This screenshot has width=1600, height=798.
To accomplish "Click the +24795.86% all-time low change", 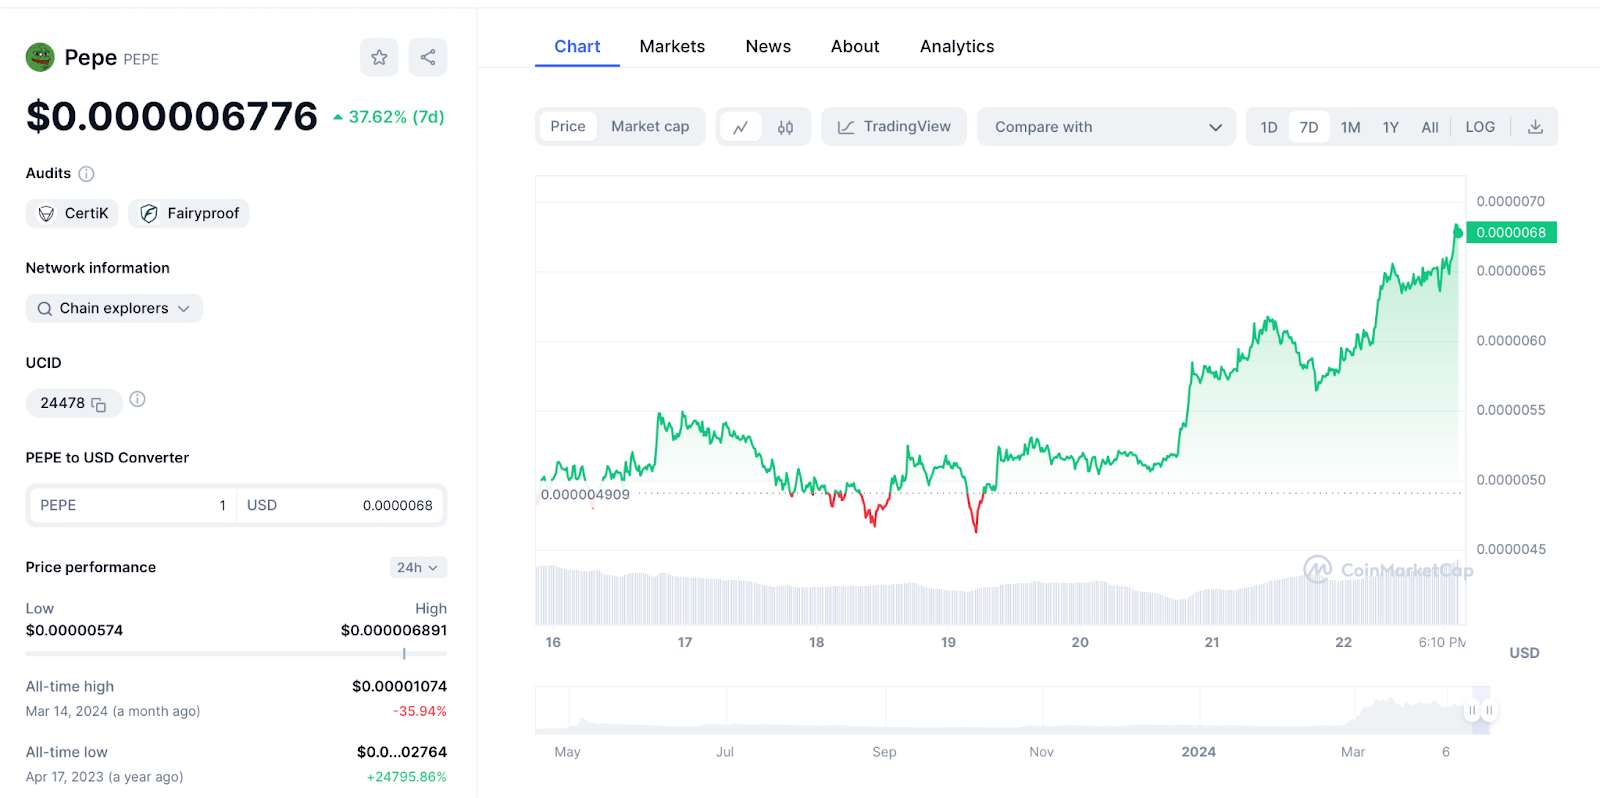I will pyautogui.click(x=407, y=777).
